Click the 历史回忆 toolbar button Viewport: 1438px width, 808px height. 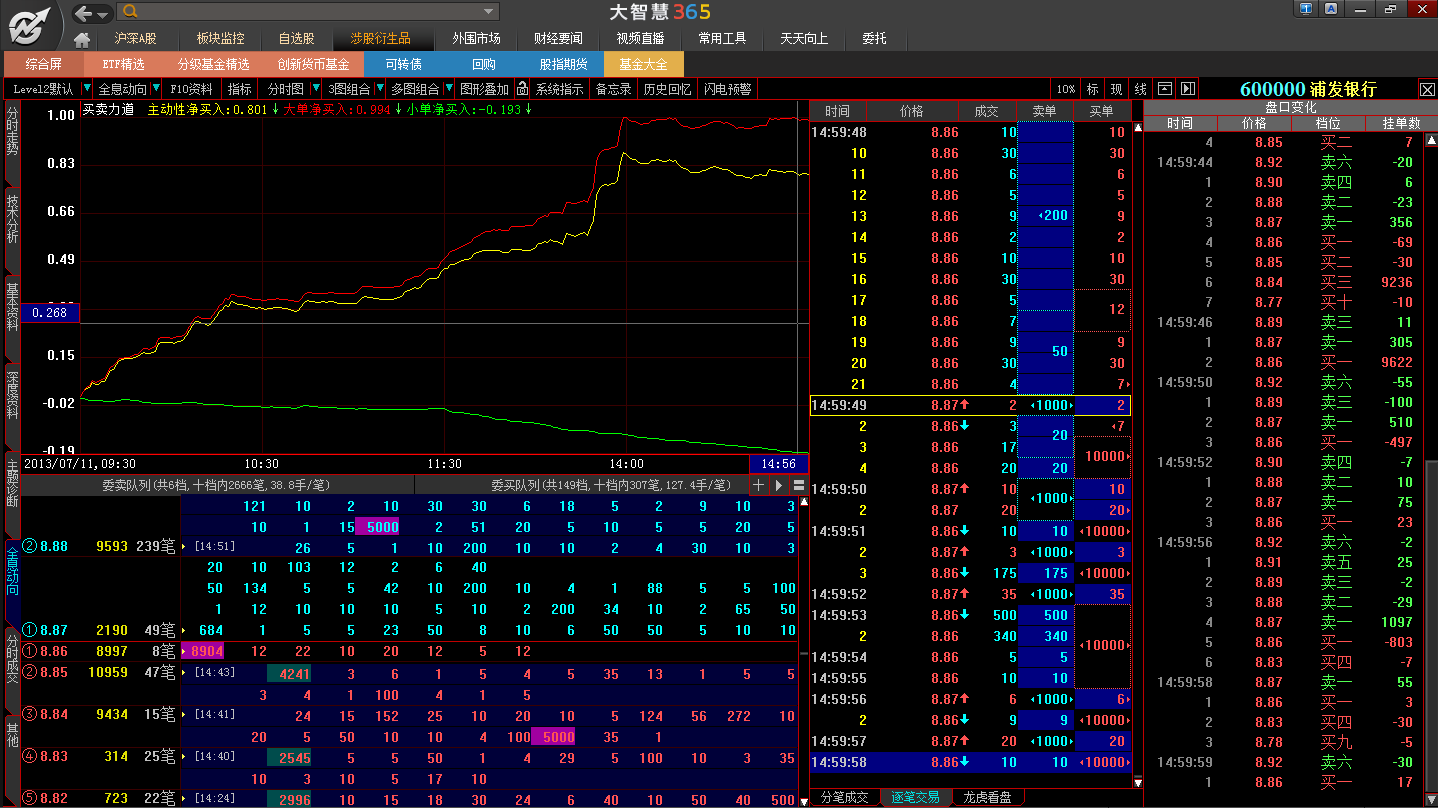[667, 89]
